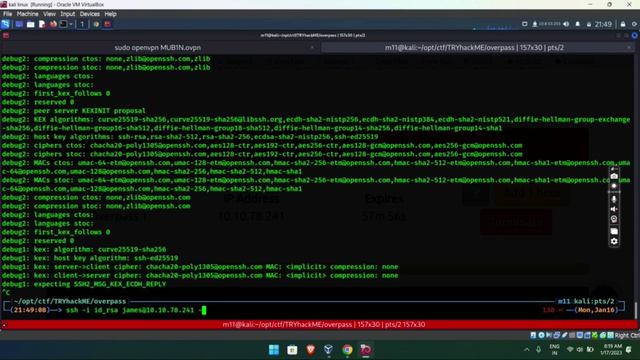The height and width of the screenshot is (360, 640).
Task: Click the ENG IN language indicator
Action: 554,350
